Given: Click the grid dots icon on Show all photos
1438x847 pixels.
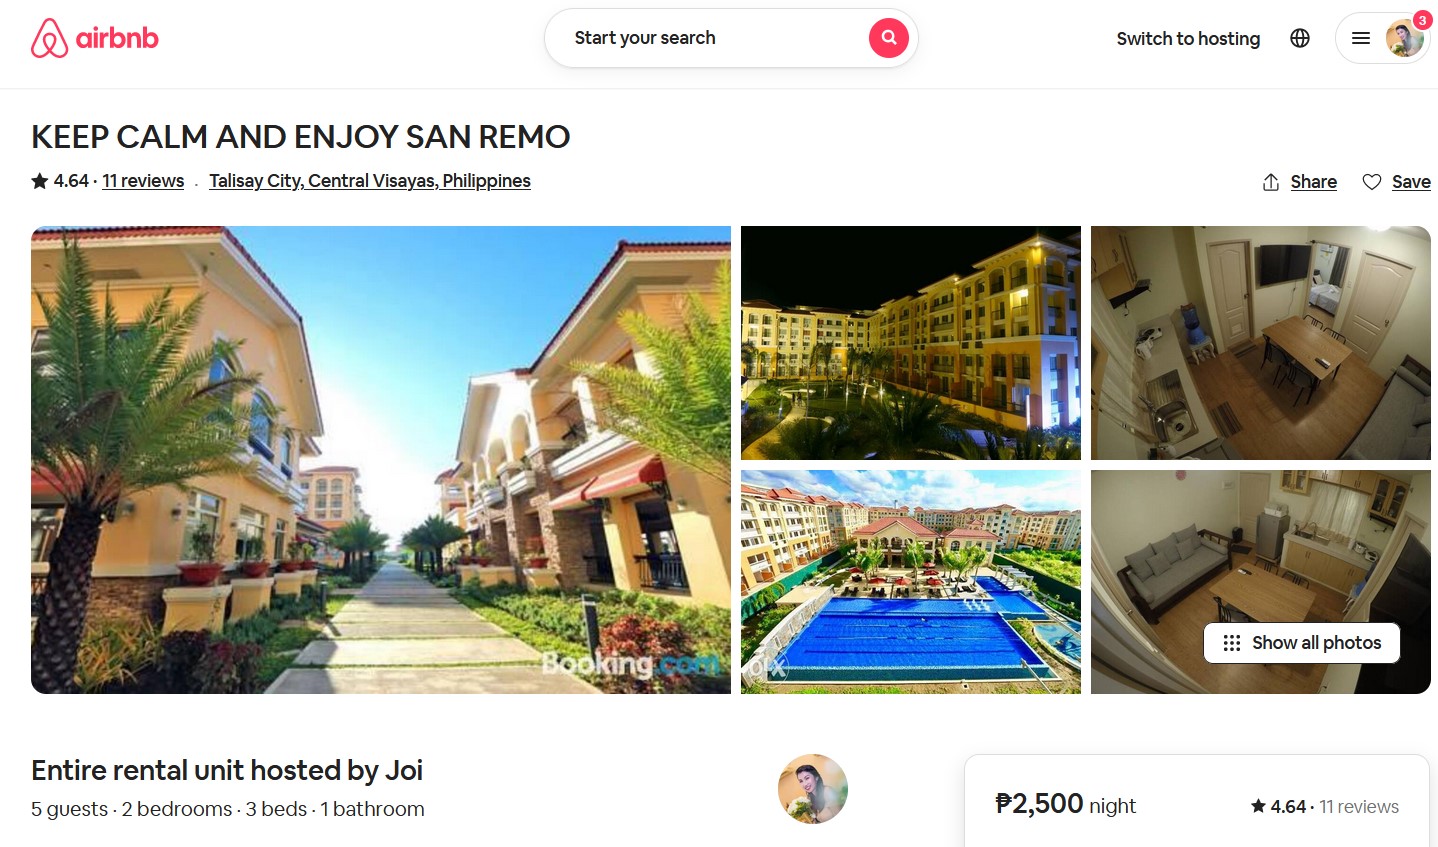Looking at the screenshot, I should 1232,643.
